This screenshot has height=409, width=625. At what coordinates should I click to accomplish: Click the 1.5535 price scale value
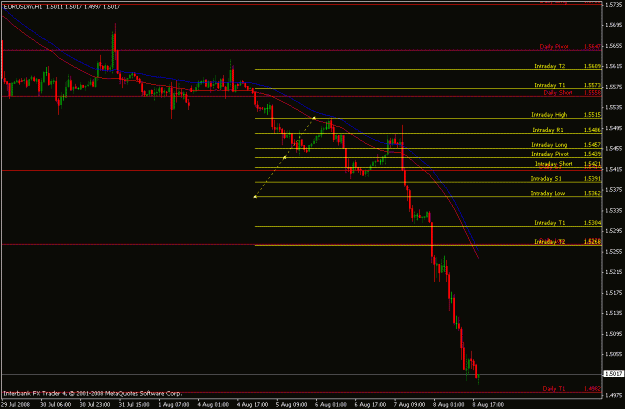click(x=613, y=107)
